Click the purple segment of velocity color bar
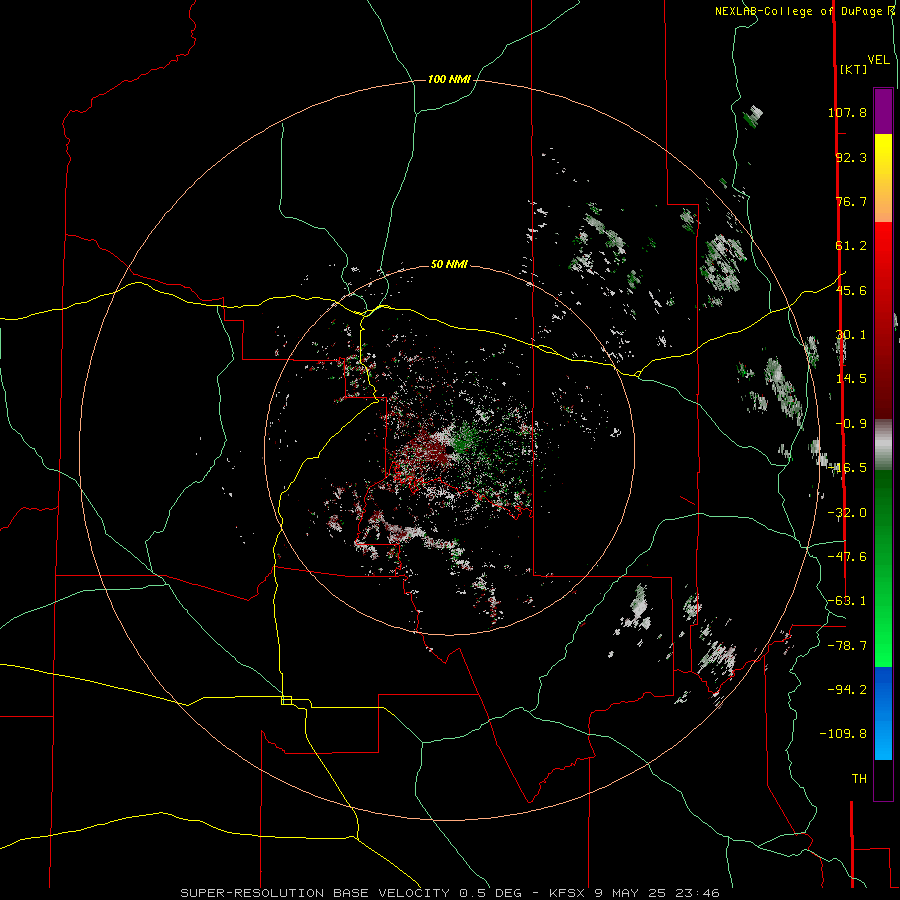Screen dimensions: 900x900 (883, 111)
